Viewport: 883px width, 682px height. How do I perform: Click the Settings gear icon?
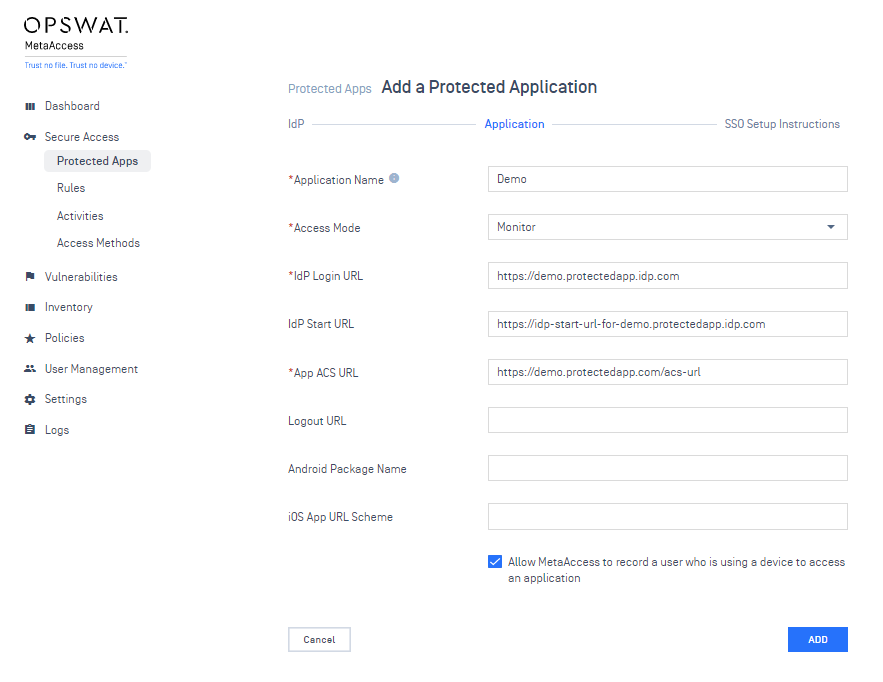[x=30, y=399]
